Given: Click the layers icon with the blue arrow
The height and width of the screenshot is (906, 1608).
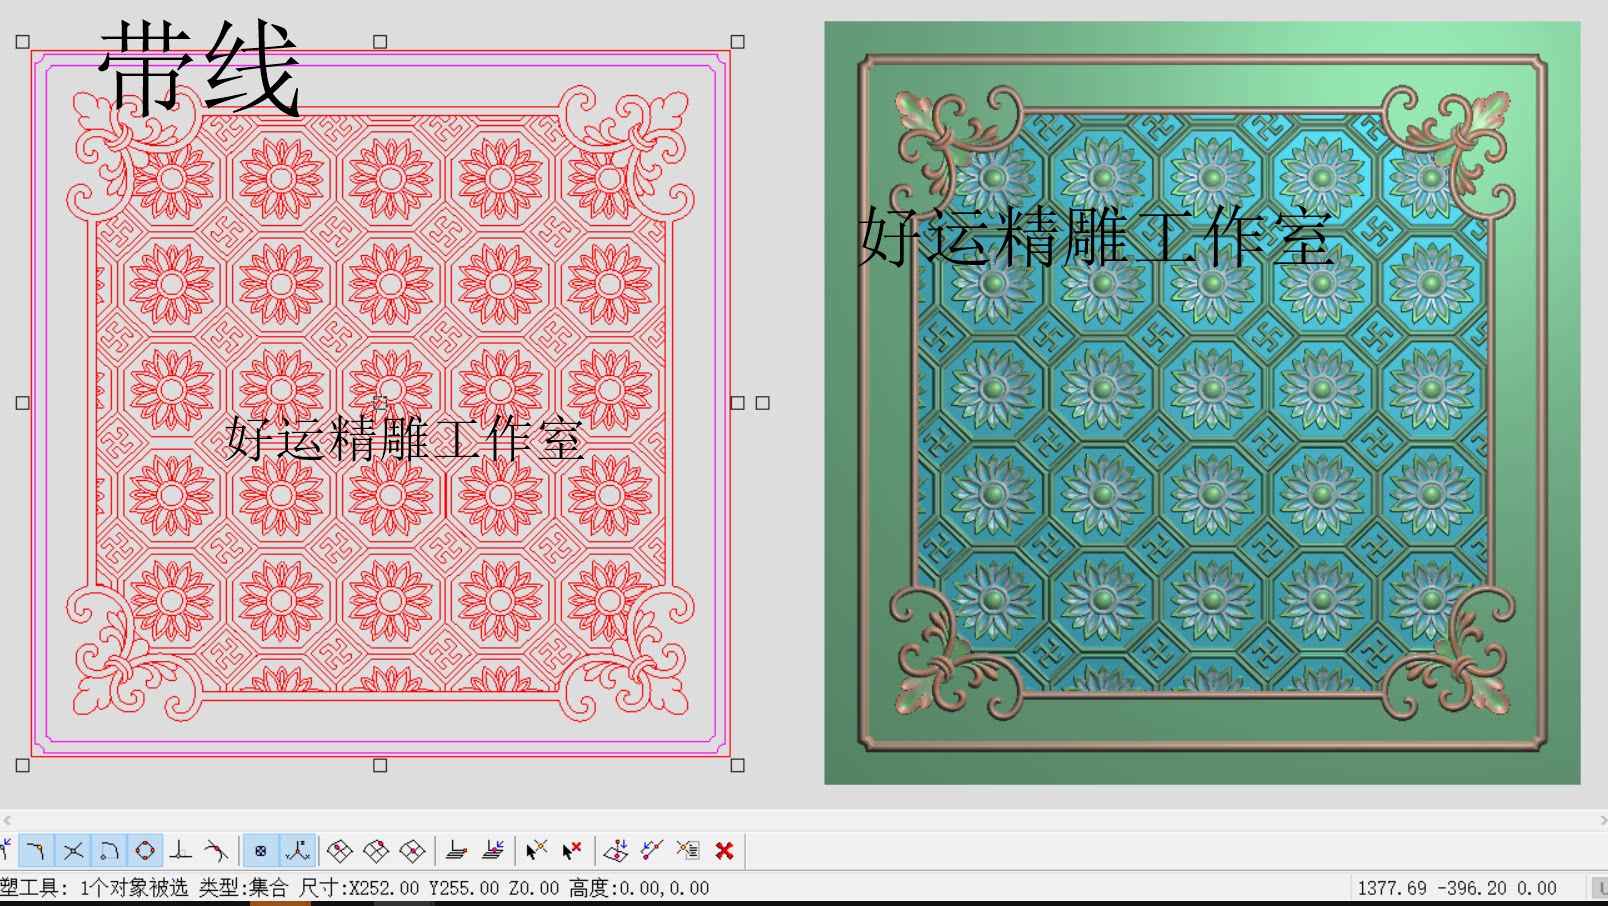Looking at the screenshot, I should 493,851.
